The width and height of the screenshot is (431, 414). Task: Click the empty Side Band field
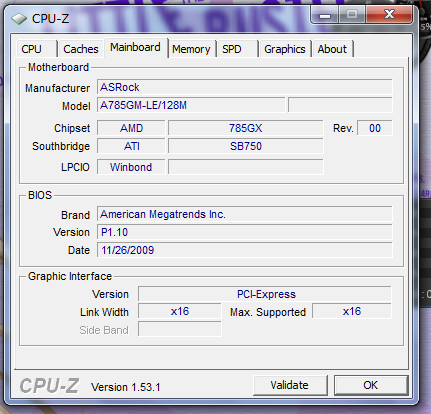[180, 330]
